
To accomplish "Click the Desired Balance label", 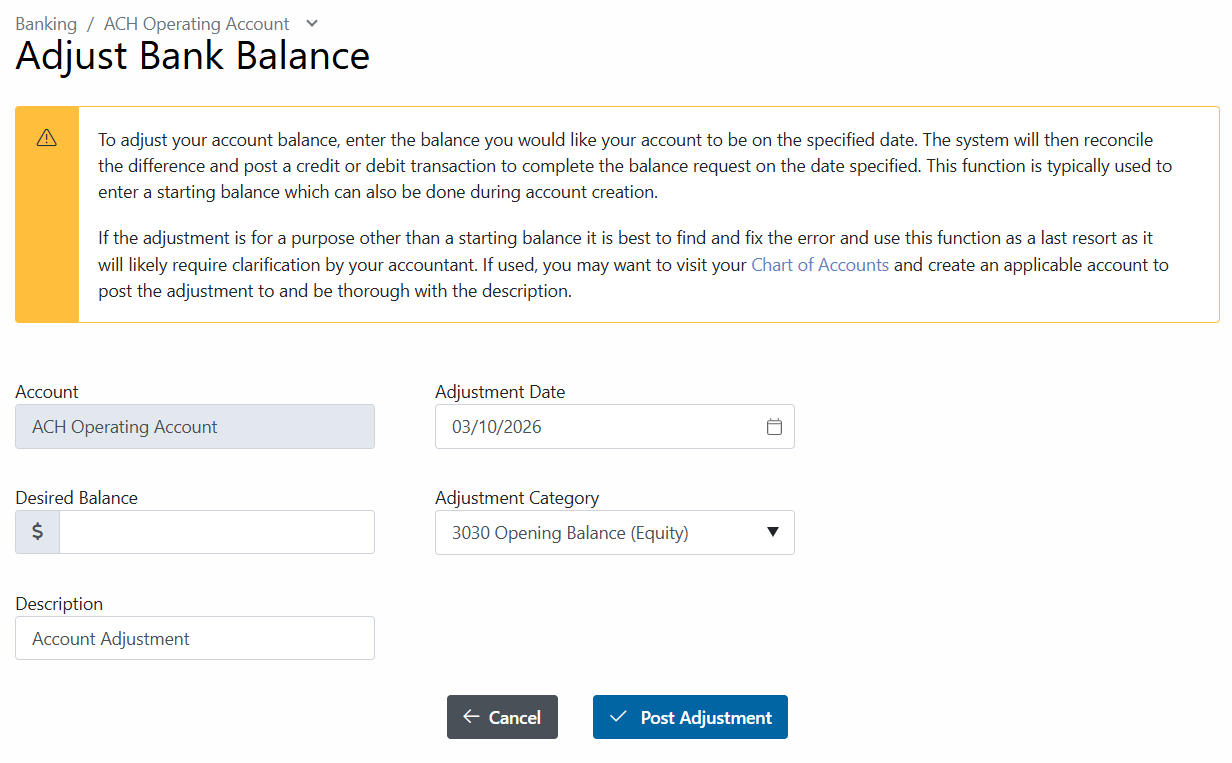I will click(77, 498).
